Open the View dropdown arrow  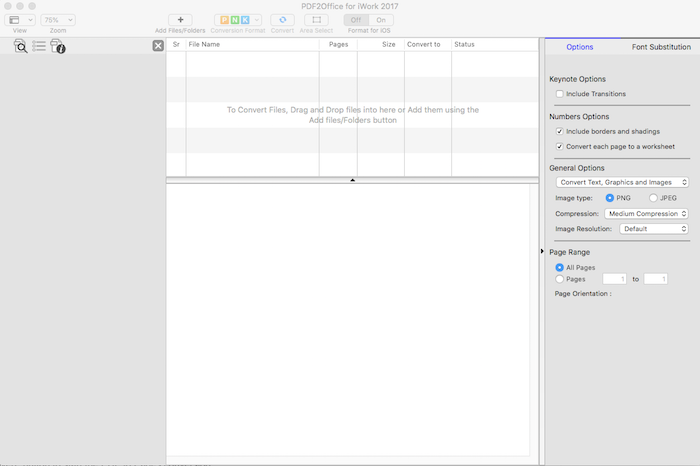[30, 20]
